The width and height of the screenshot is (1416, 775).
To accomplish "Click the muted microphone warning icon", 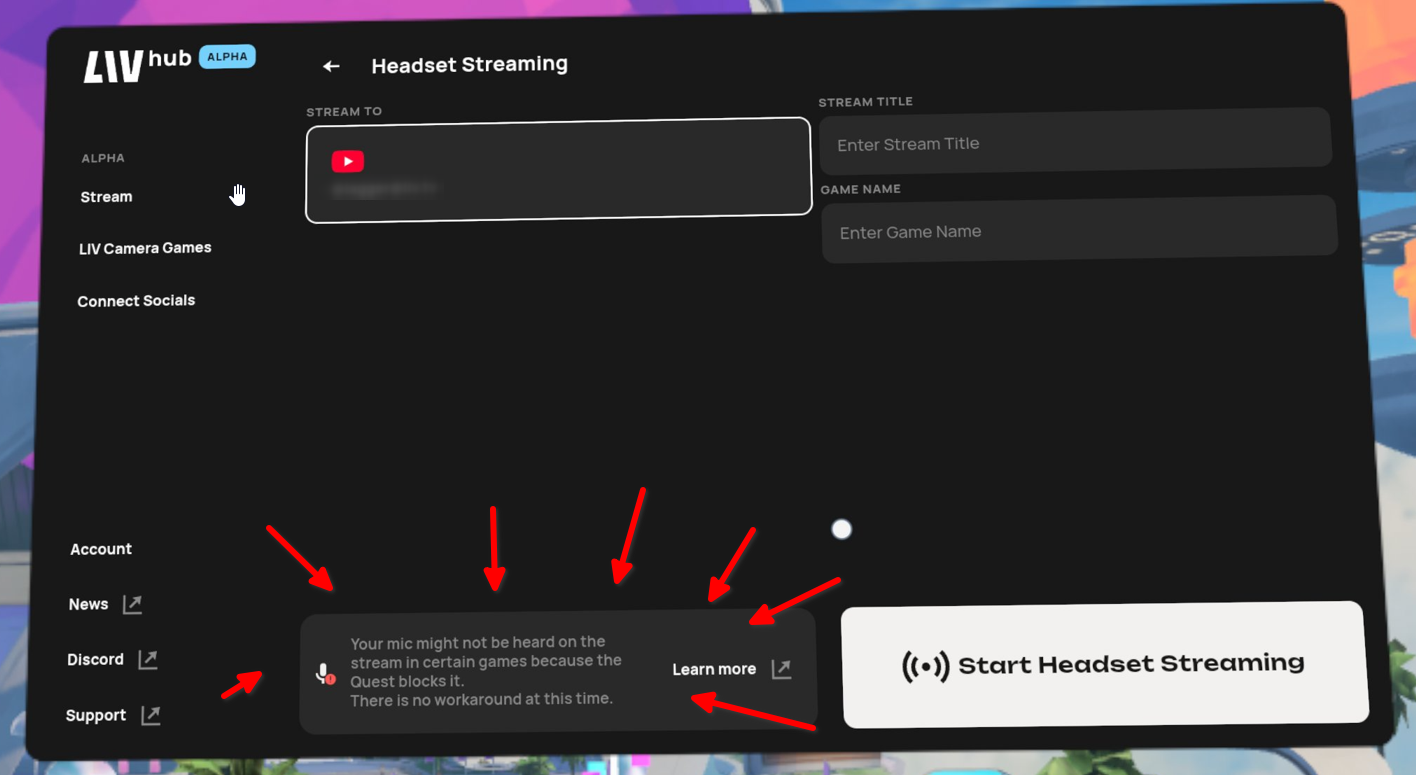I will pyautogui.click(x=325, y=673).
